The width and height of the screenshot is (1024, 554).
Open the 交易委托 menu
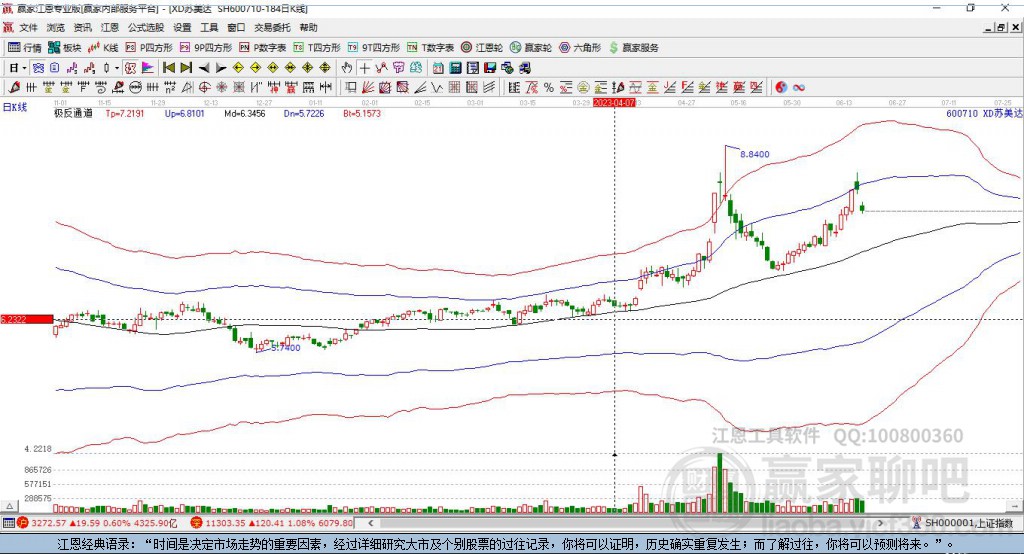272,27
